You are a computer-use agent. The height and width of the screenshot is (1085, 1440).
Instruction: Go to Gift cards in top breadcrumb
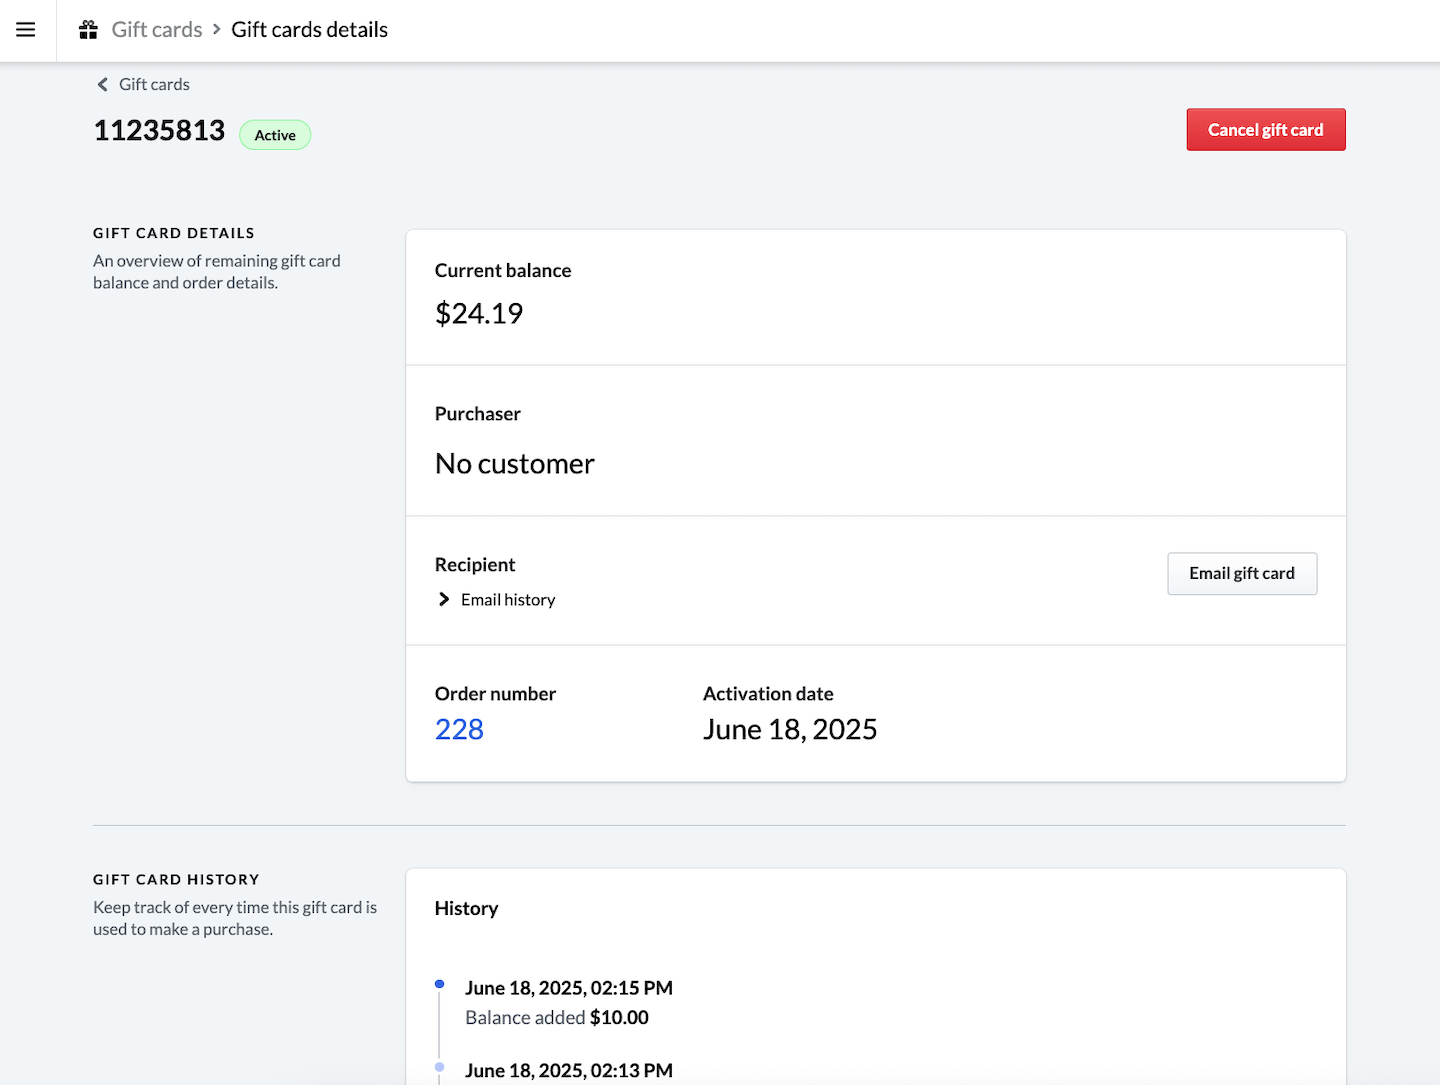[157, 30]
